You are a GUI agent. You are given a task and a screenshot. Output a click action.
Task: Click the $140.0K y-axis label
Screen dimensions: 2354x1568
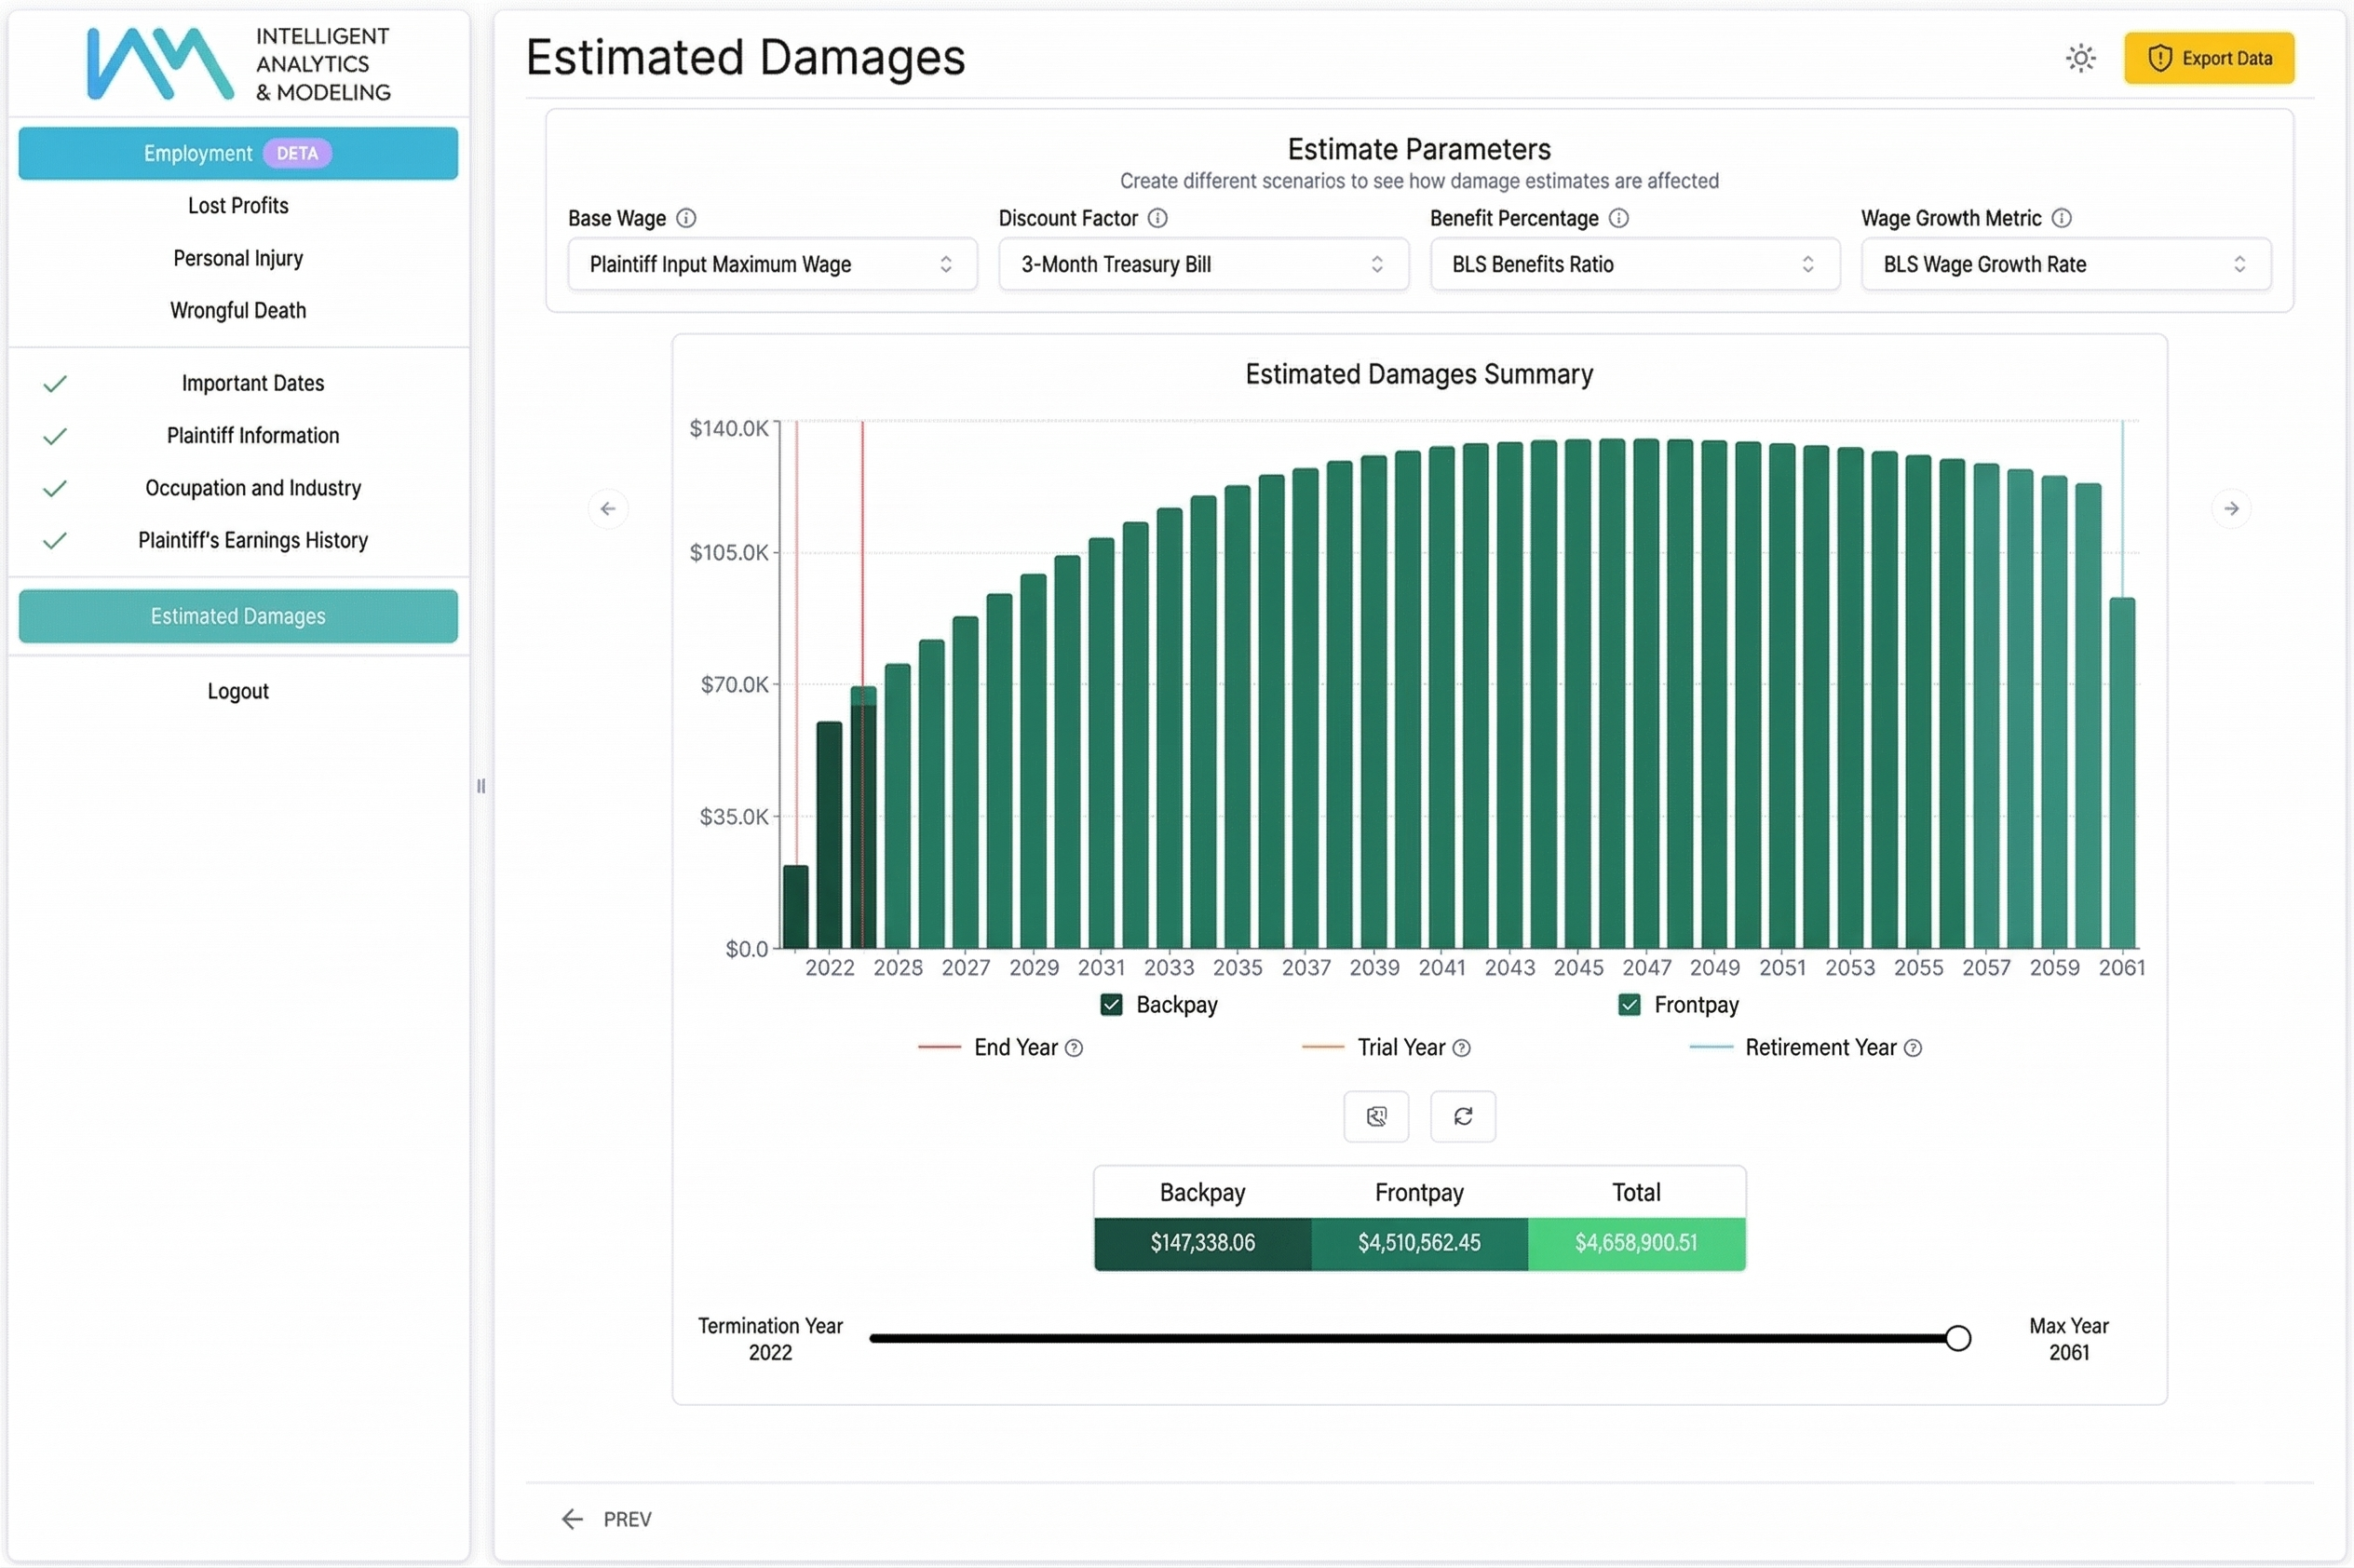click(x=729, y=429)
